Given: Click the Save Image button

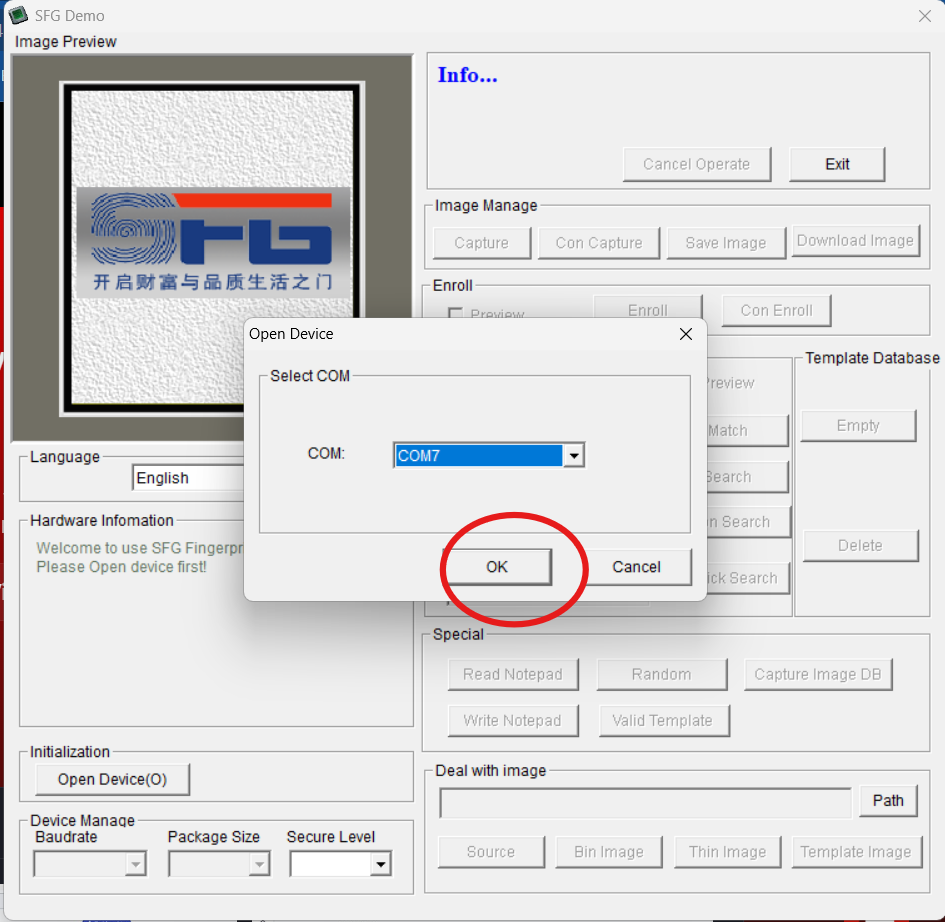Looking at the screenshot, I should pyautogui.click(x=726, y=243).
